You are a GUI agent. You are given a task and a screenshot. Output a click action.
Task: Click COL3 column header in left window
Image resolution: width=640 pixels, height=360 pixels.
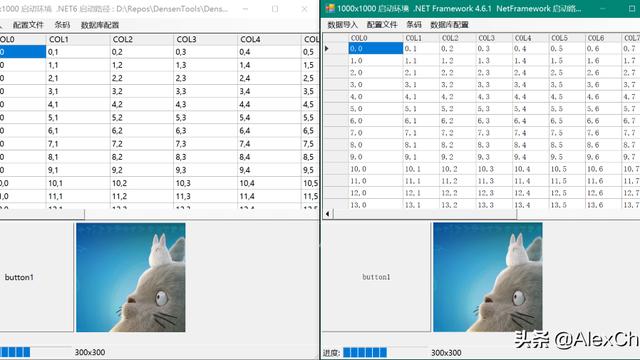[206, 39]
